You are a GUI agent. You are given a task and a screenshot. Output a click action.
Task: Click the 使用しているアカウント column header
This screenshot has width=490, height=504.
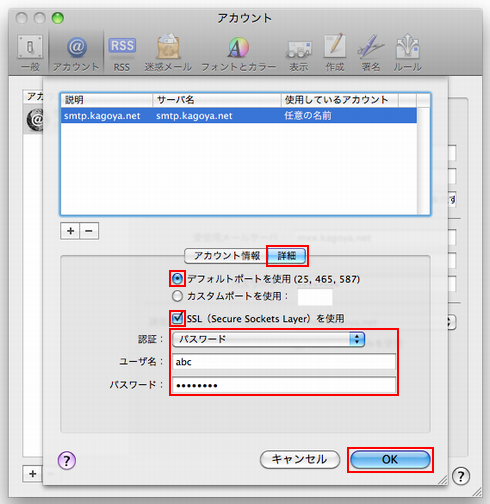coord(340,100)
